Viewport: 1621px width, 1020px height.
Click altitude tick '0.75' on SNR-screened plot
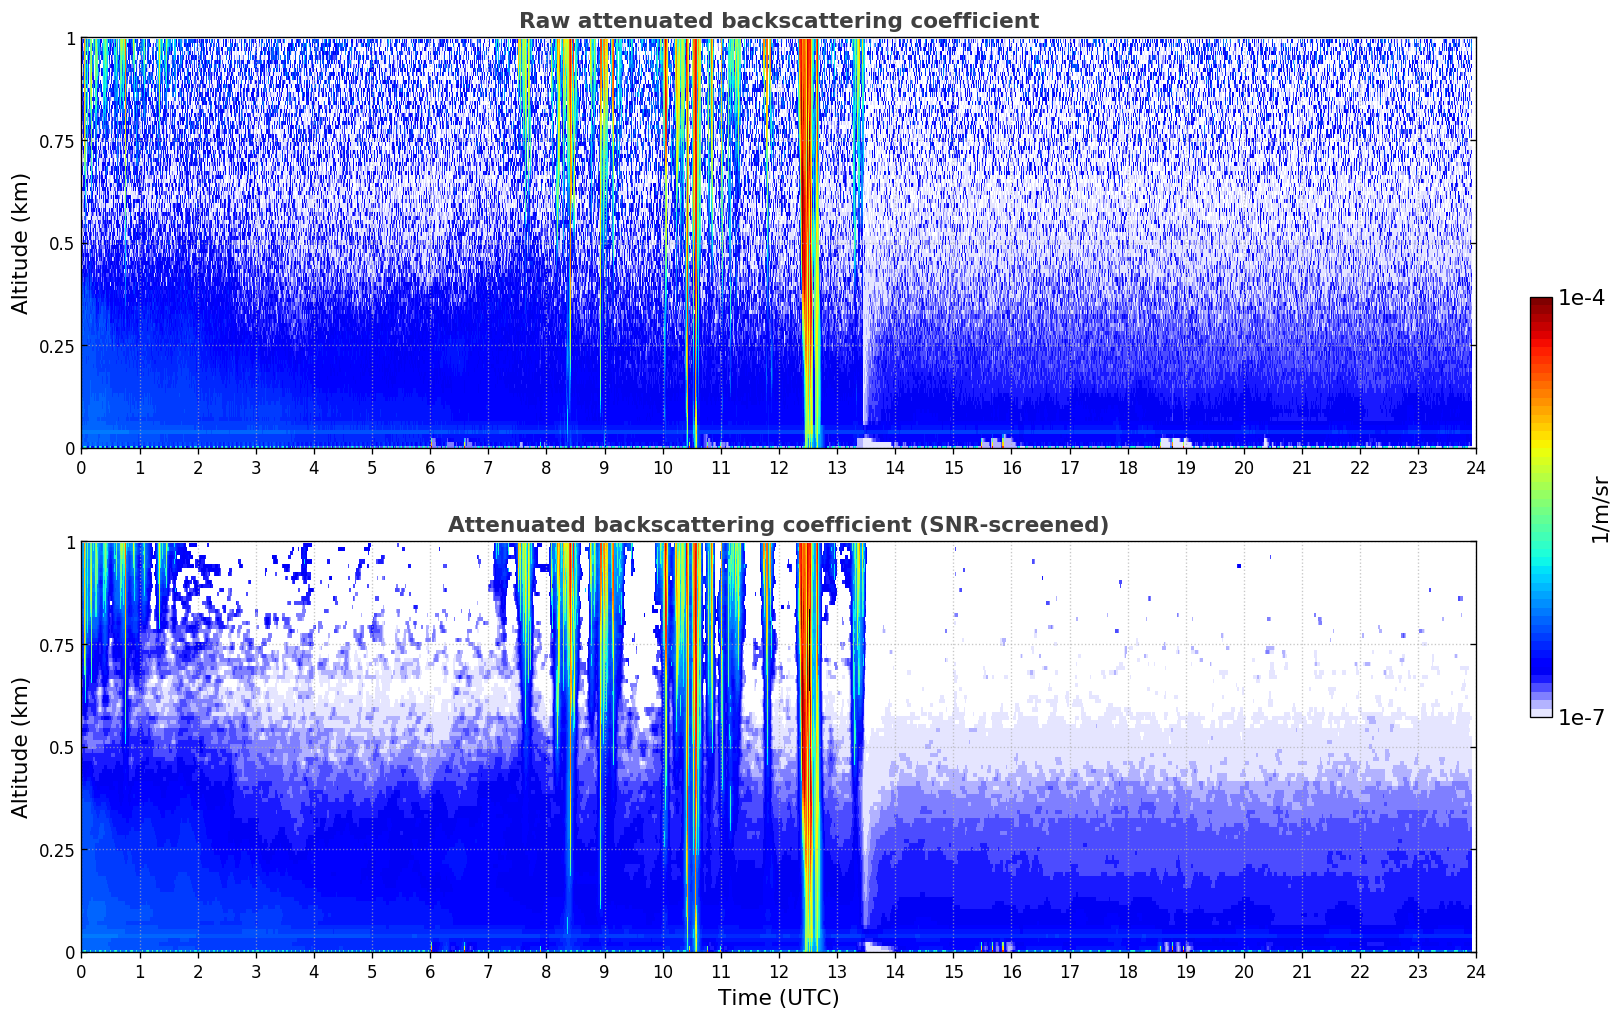[58, 645]
